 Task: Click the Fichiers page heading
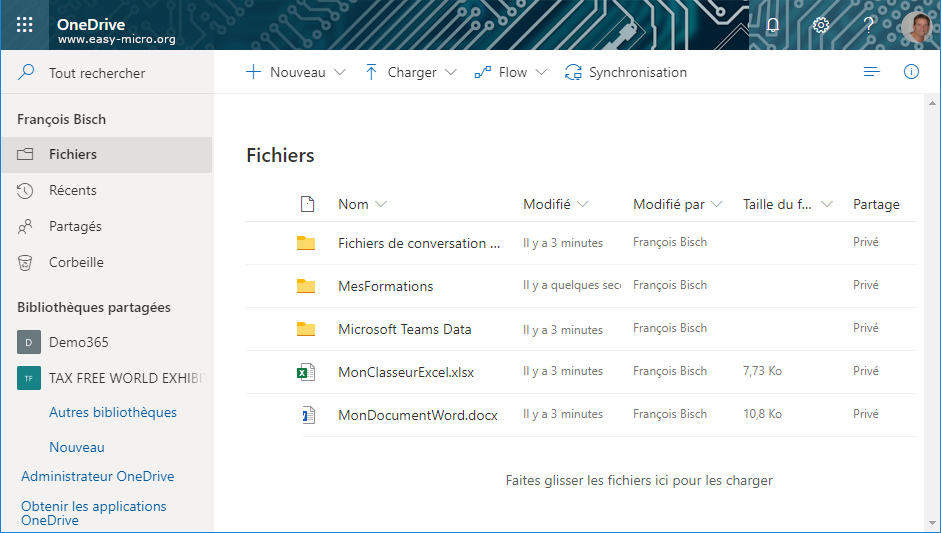280,155
